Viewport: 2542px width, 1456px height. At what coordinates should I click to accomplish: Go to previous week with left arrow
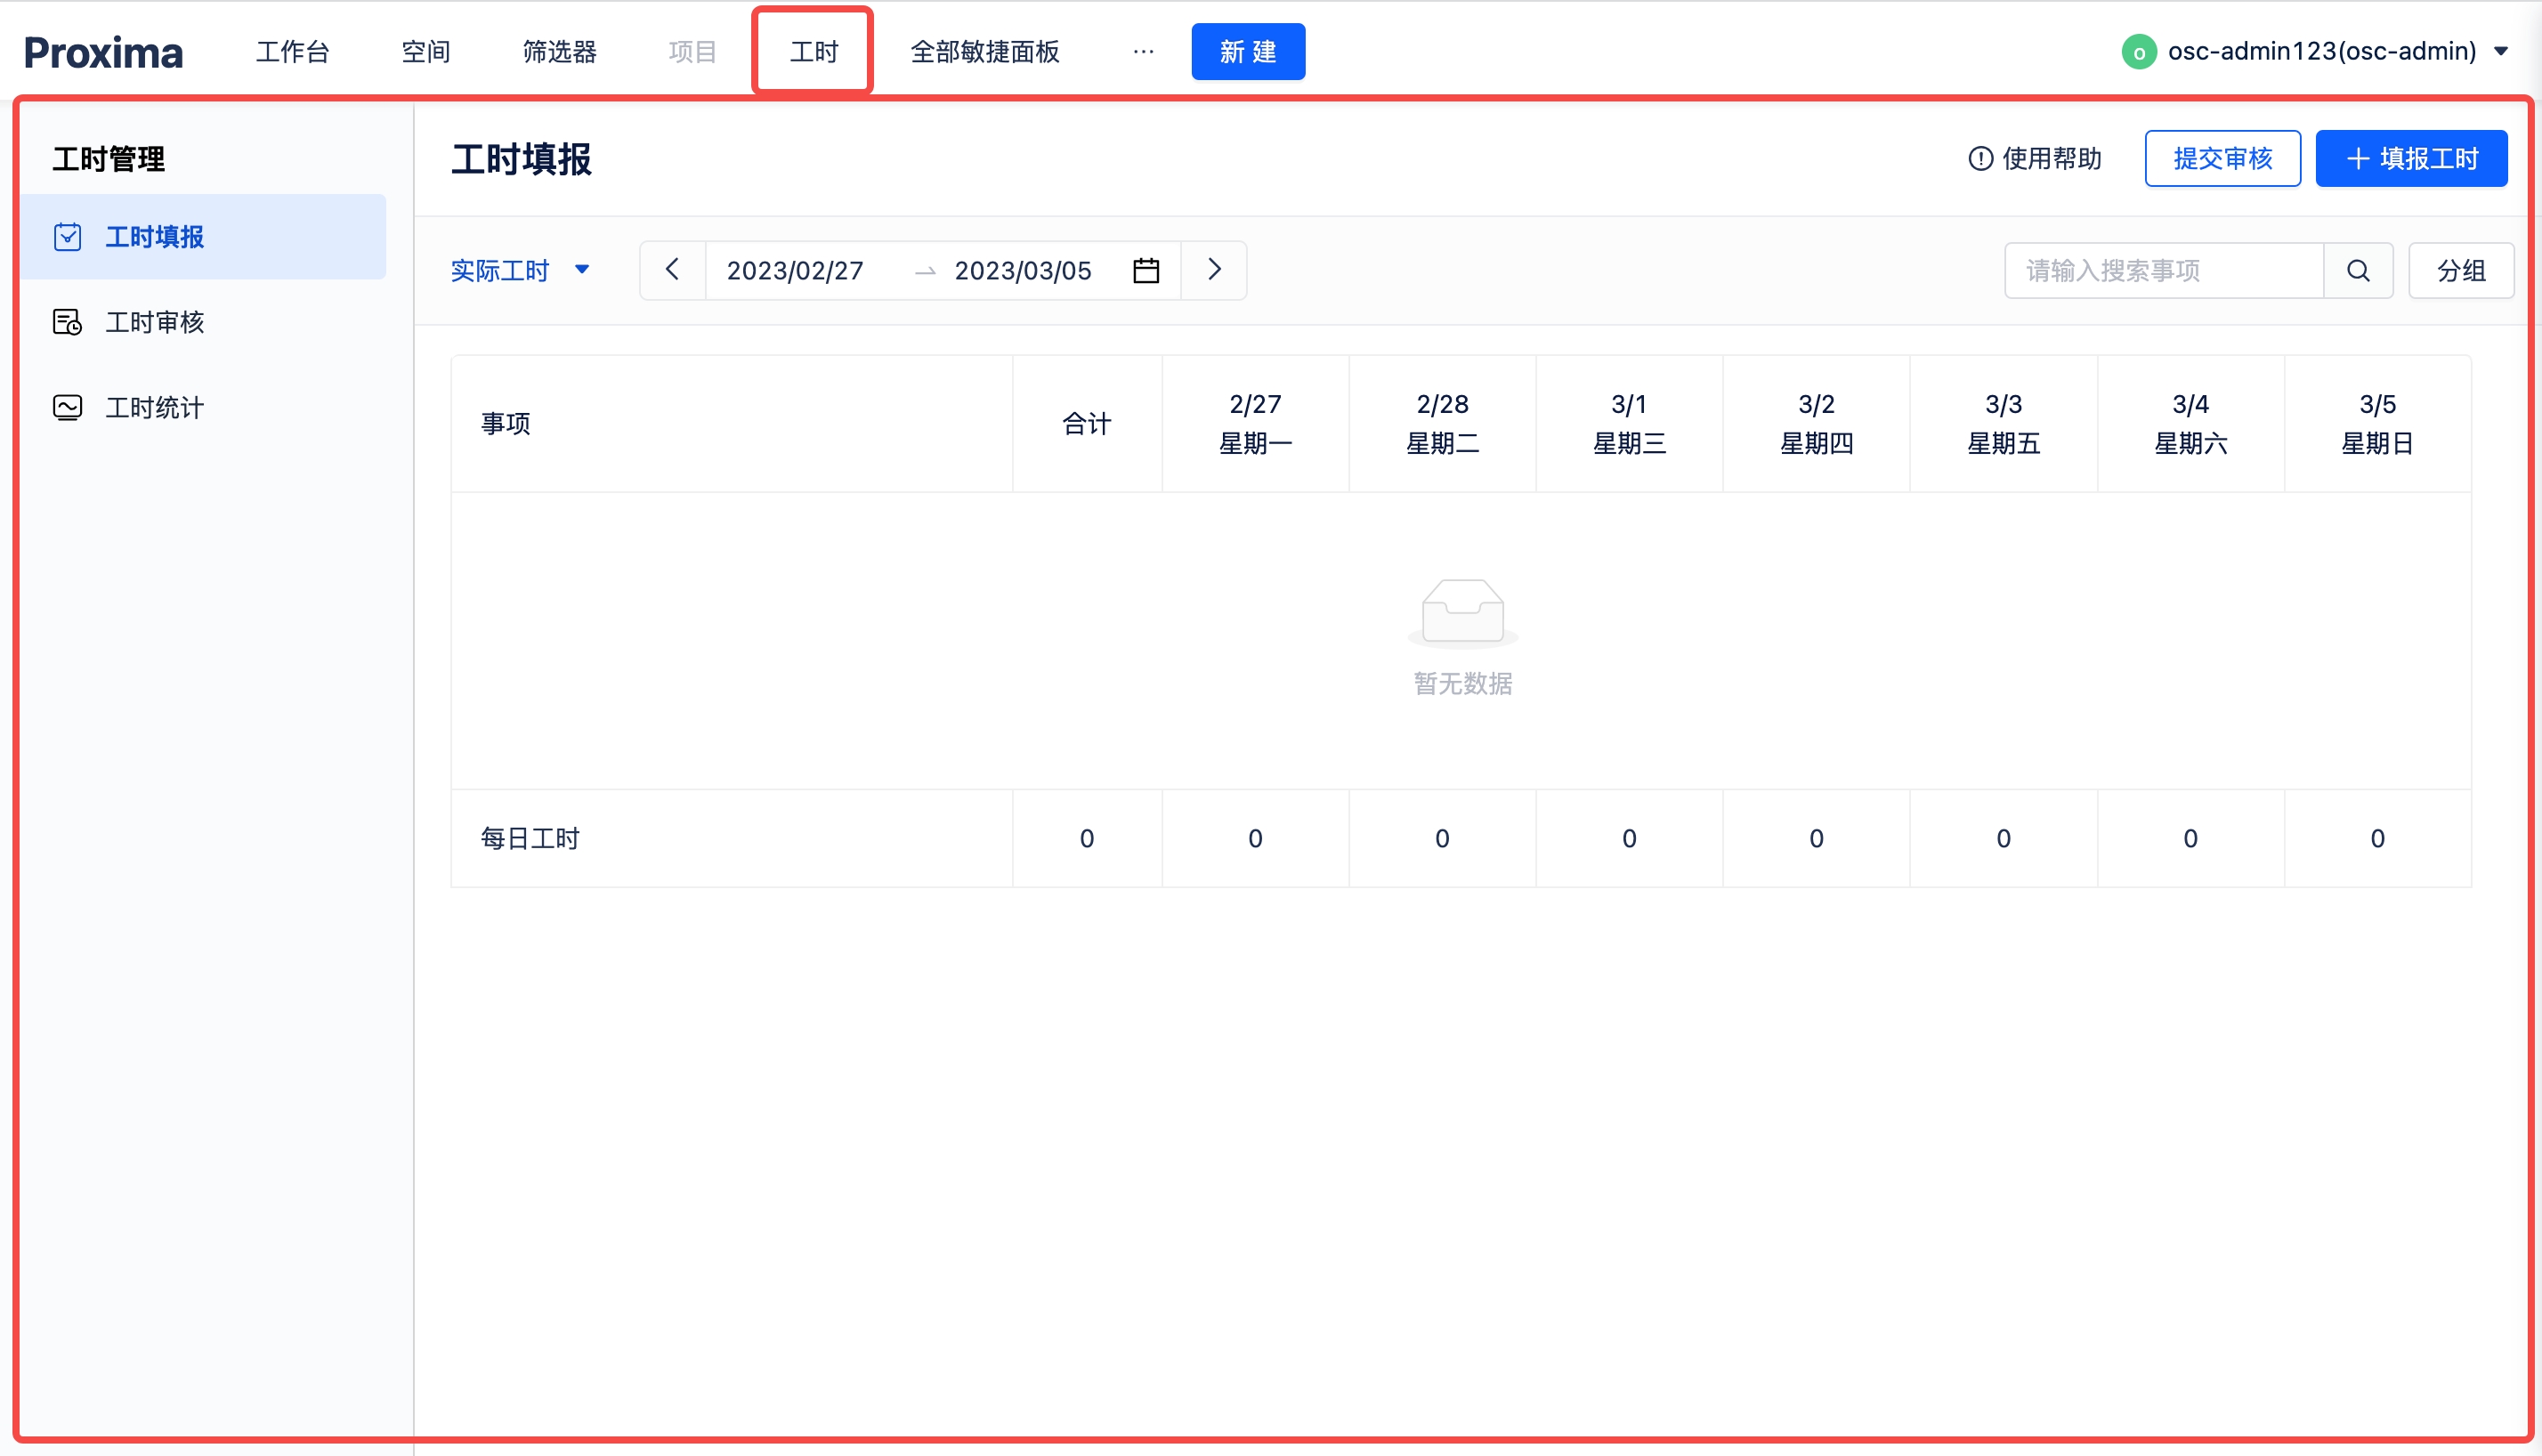click(x=672, y=270)
